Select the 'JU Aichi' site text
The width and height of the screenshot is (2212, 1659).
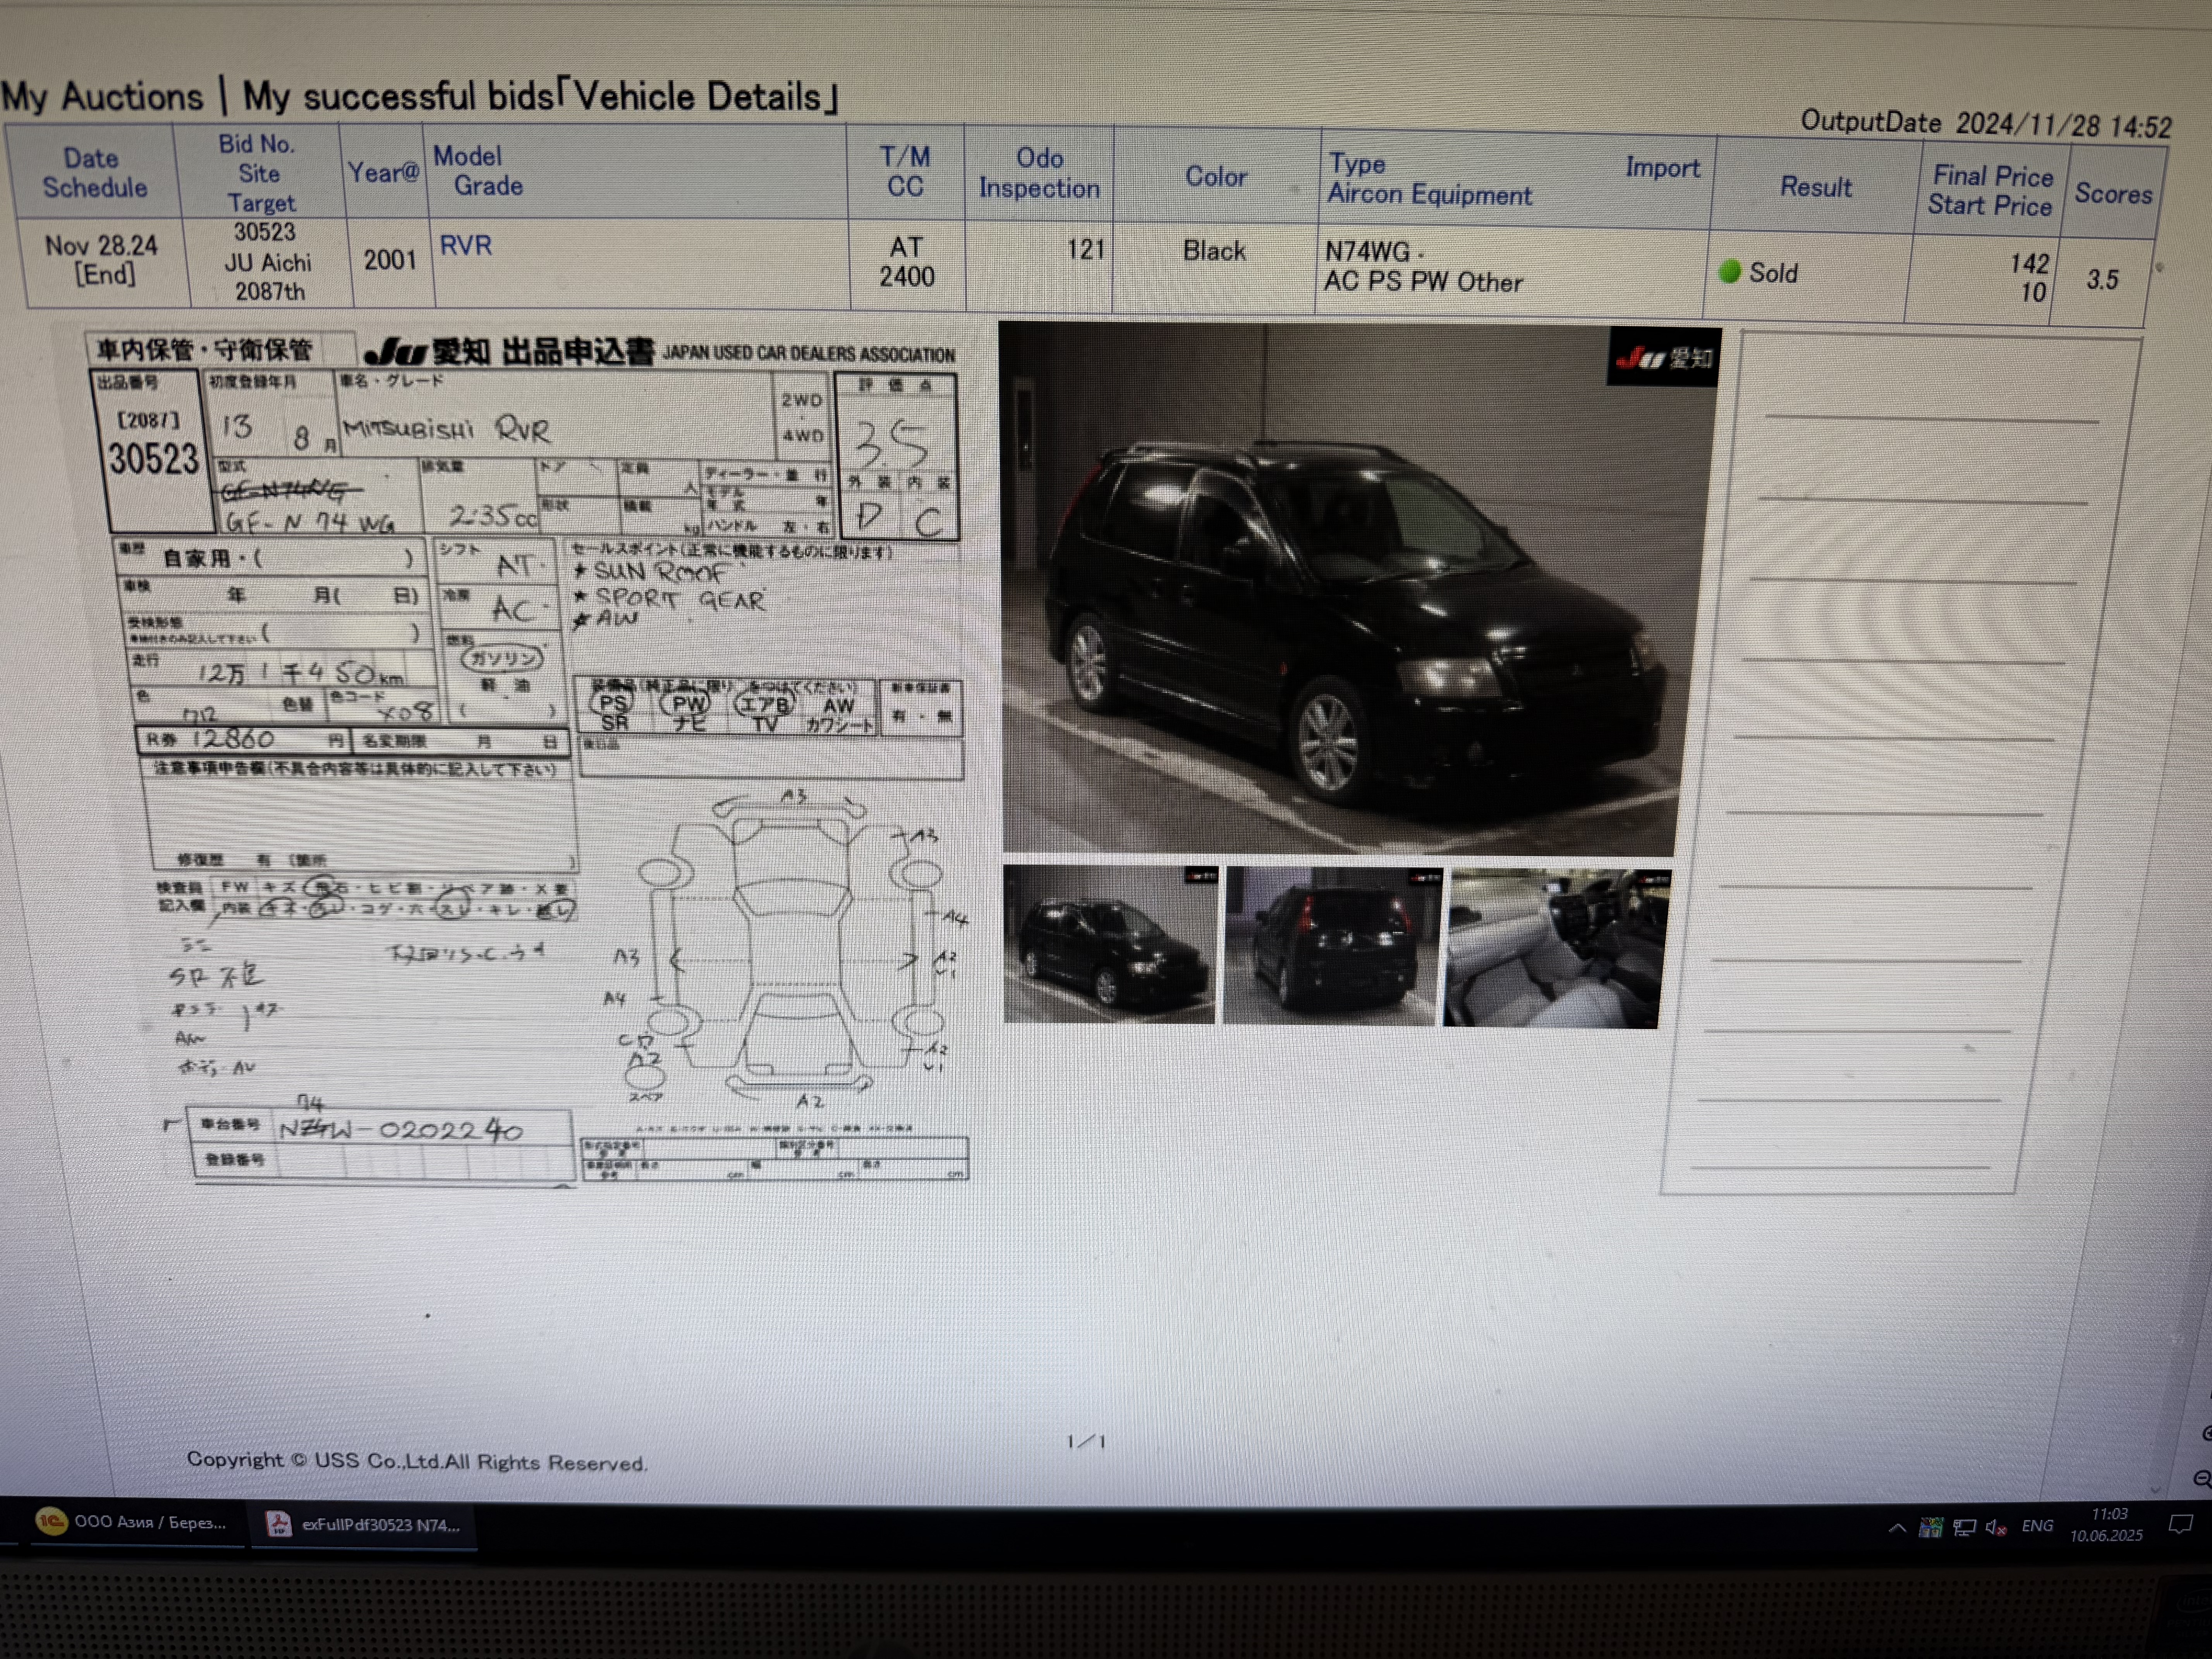[x=268, y=263]
